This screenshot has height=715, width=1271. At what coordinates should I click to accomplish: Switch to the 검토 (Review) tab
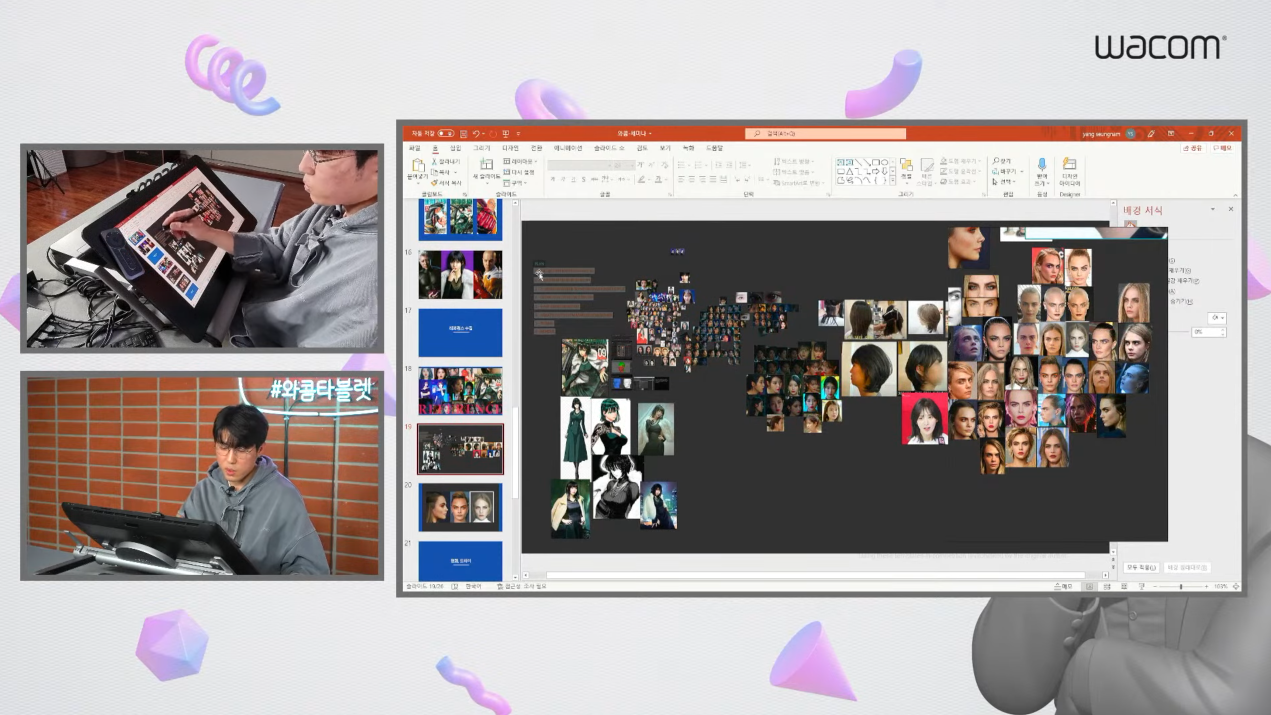[642, 148]
